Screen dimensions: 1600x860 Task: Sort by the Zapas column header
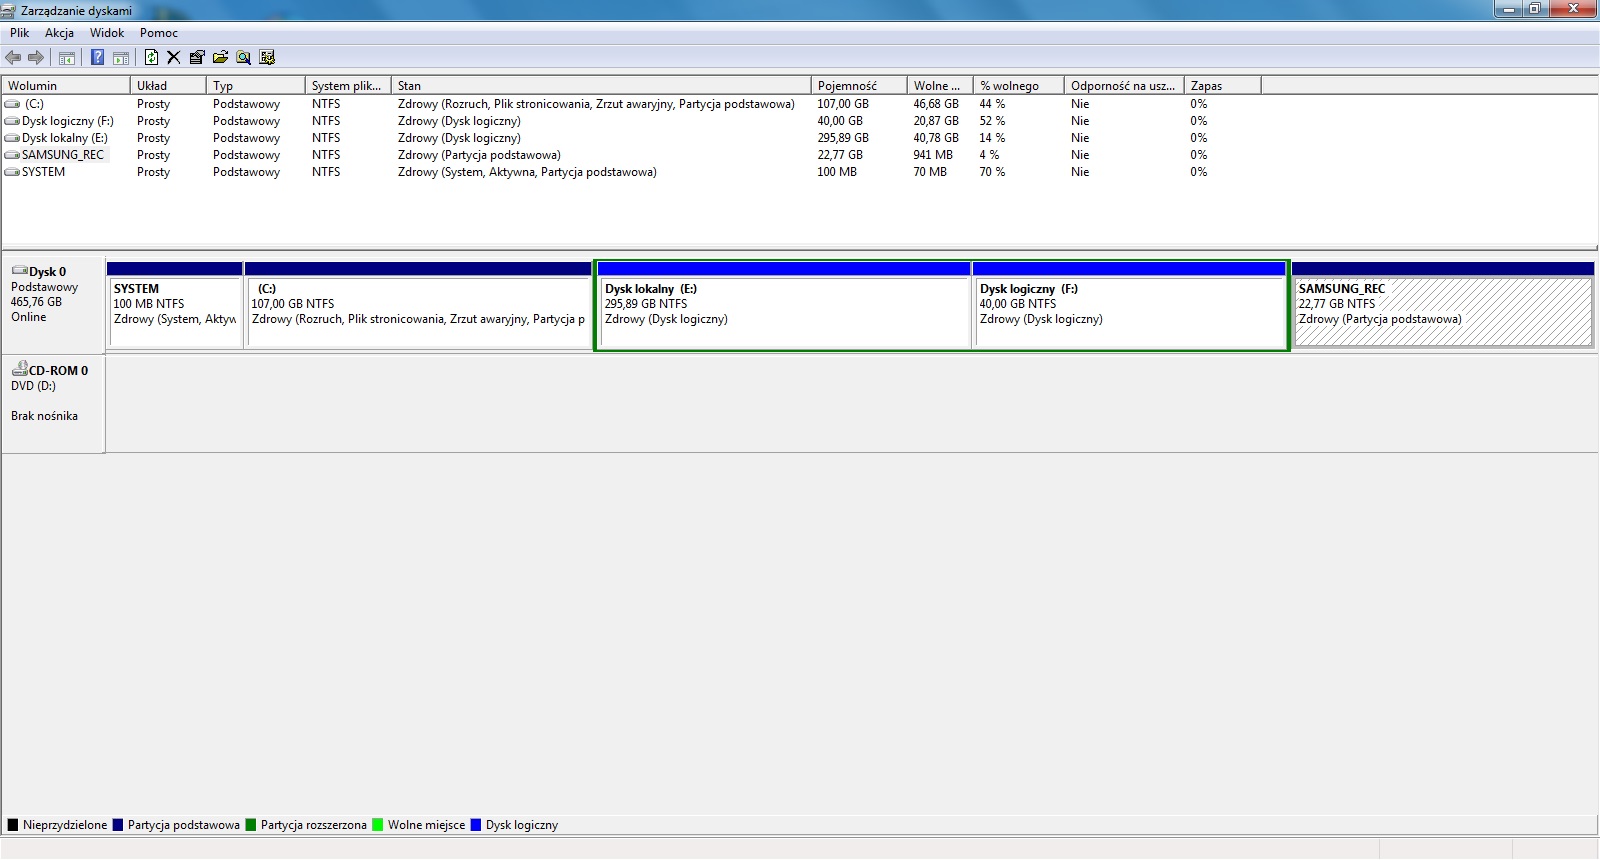(1223, 86)
